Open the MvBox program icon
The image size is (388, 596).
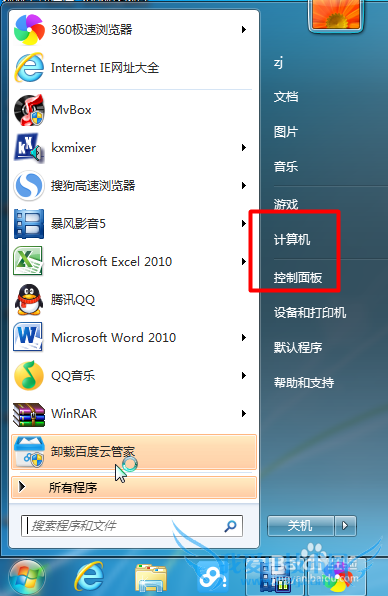[29, 110]
